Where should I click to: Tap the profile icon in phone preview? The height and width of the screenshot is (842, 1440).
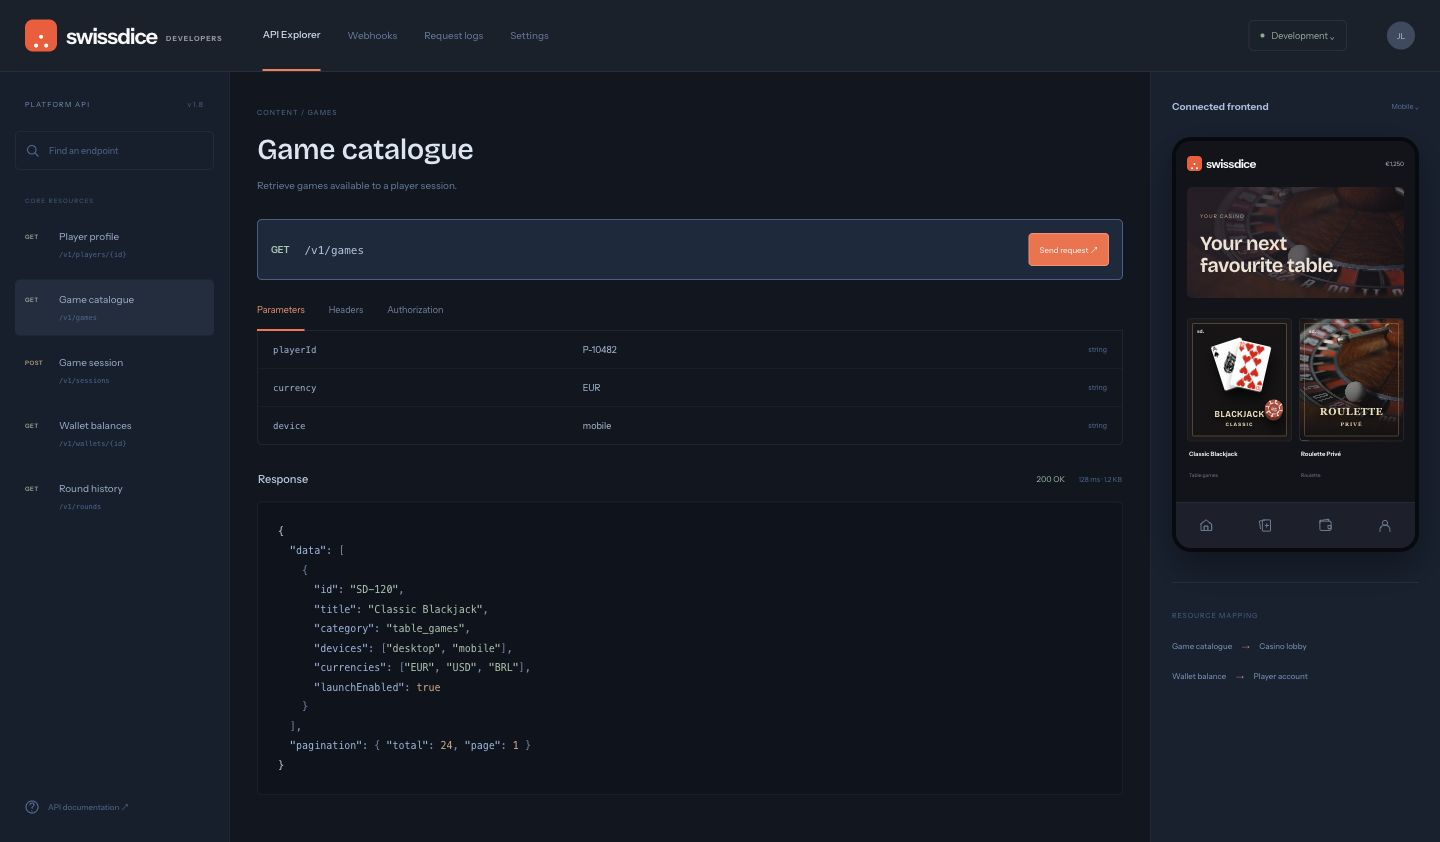click(x=1385, y=525)
